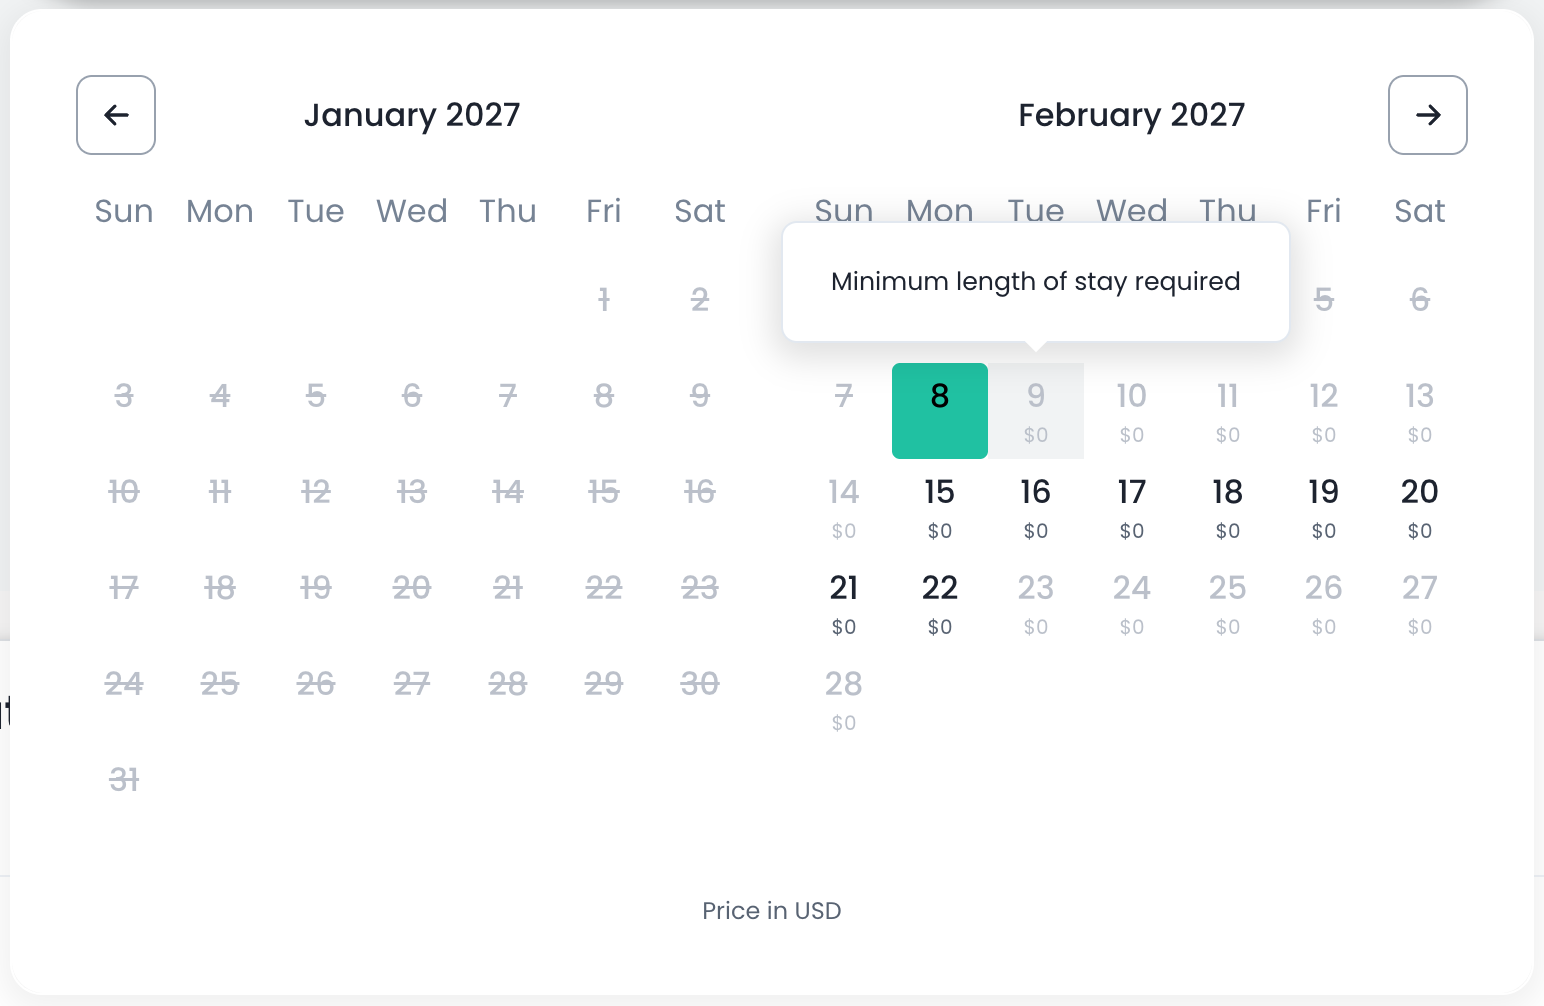Select February 16 date cell
Viewport: 1544px width, 1006px height.
click(x=1036, y=506)
